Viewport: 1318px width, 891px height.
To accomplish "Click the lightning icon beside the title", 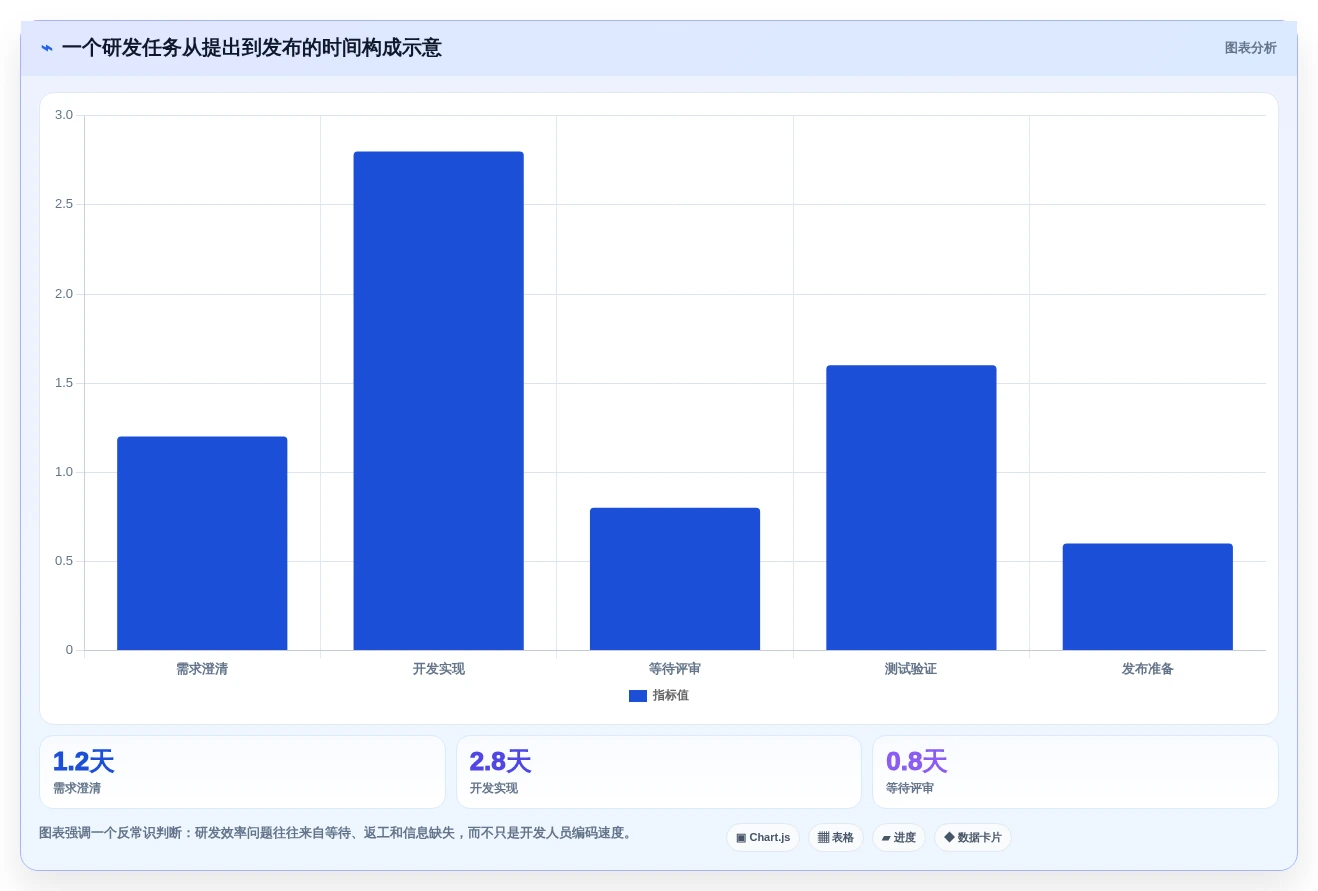I will click(x=47, y=48).
